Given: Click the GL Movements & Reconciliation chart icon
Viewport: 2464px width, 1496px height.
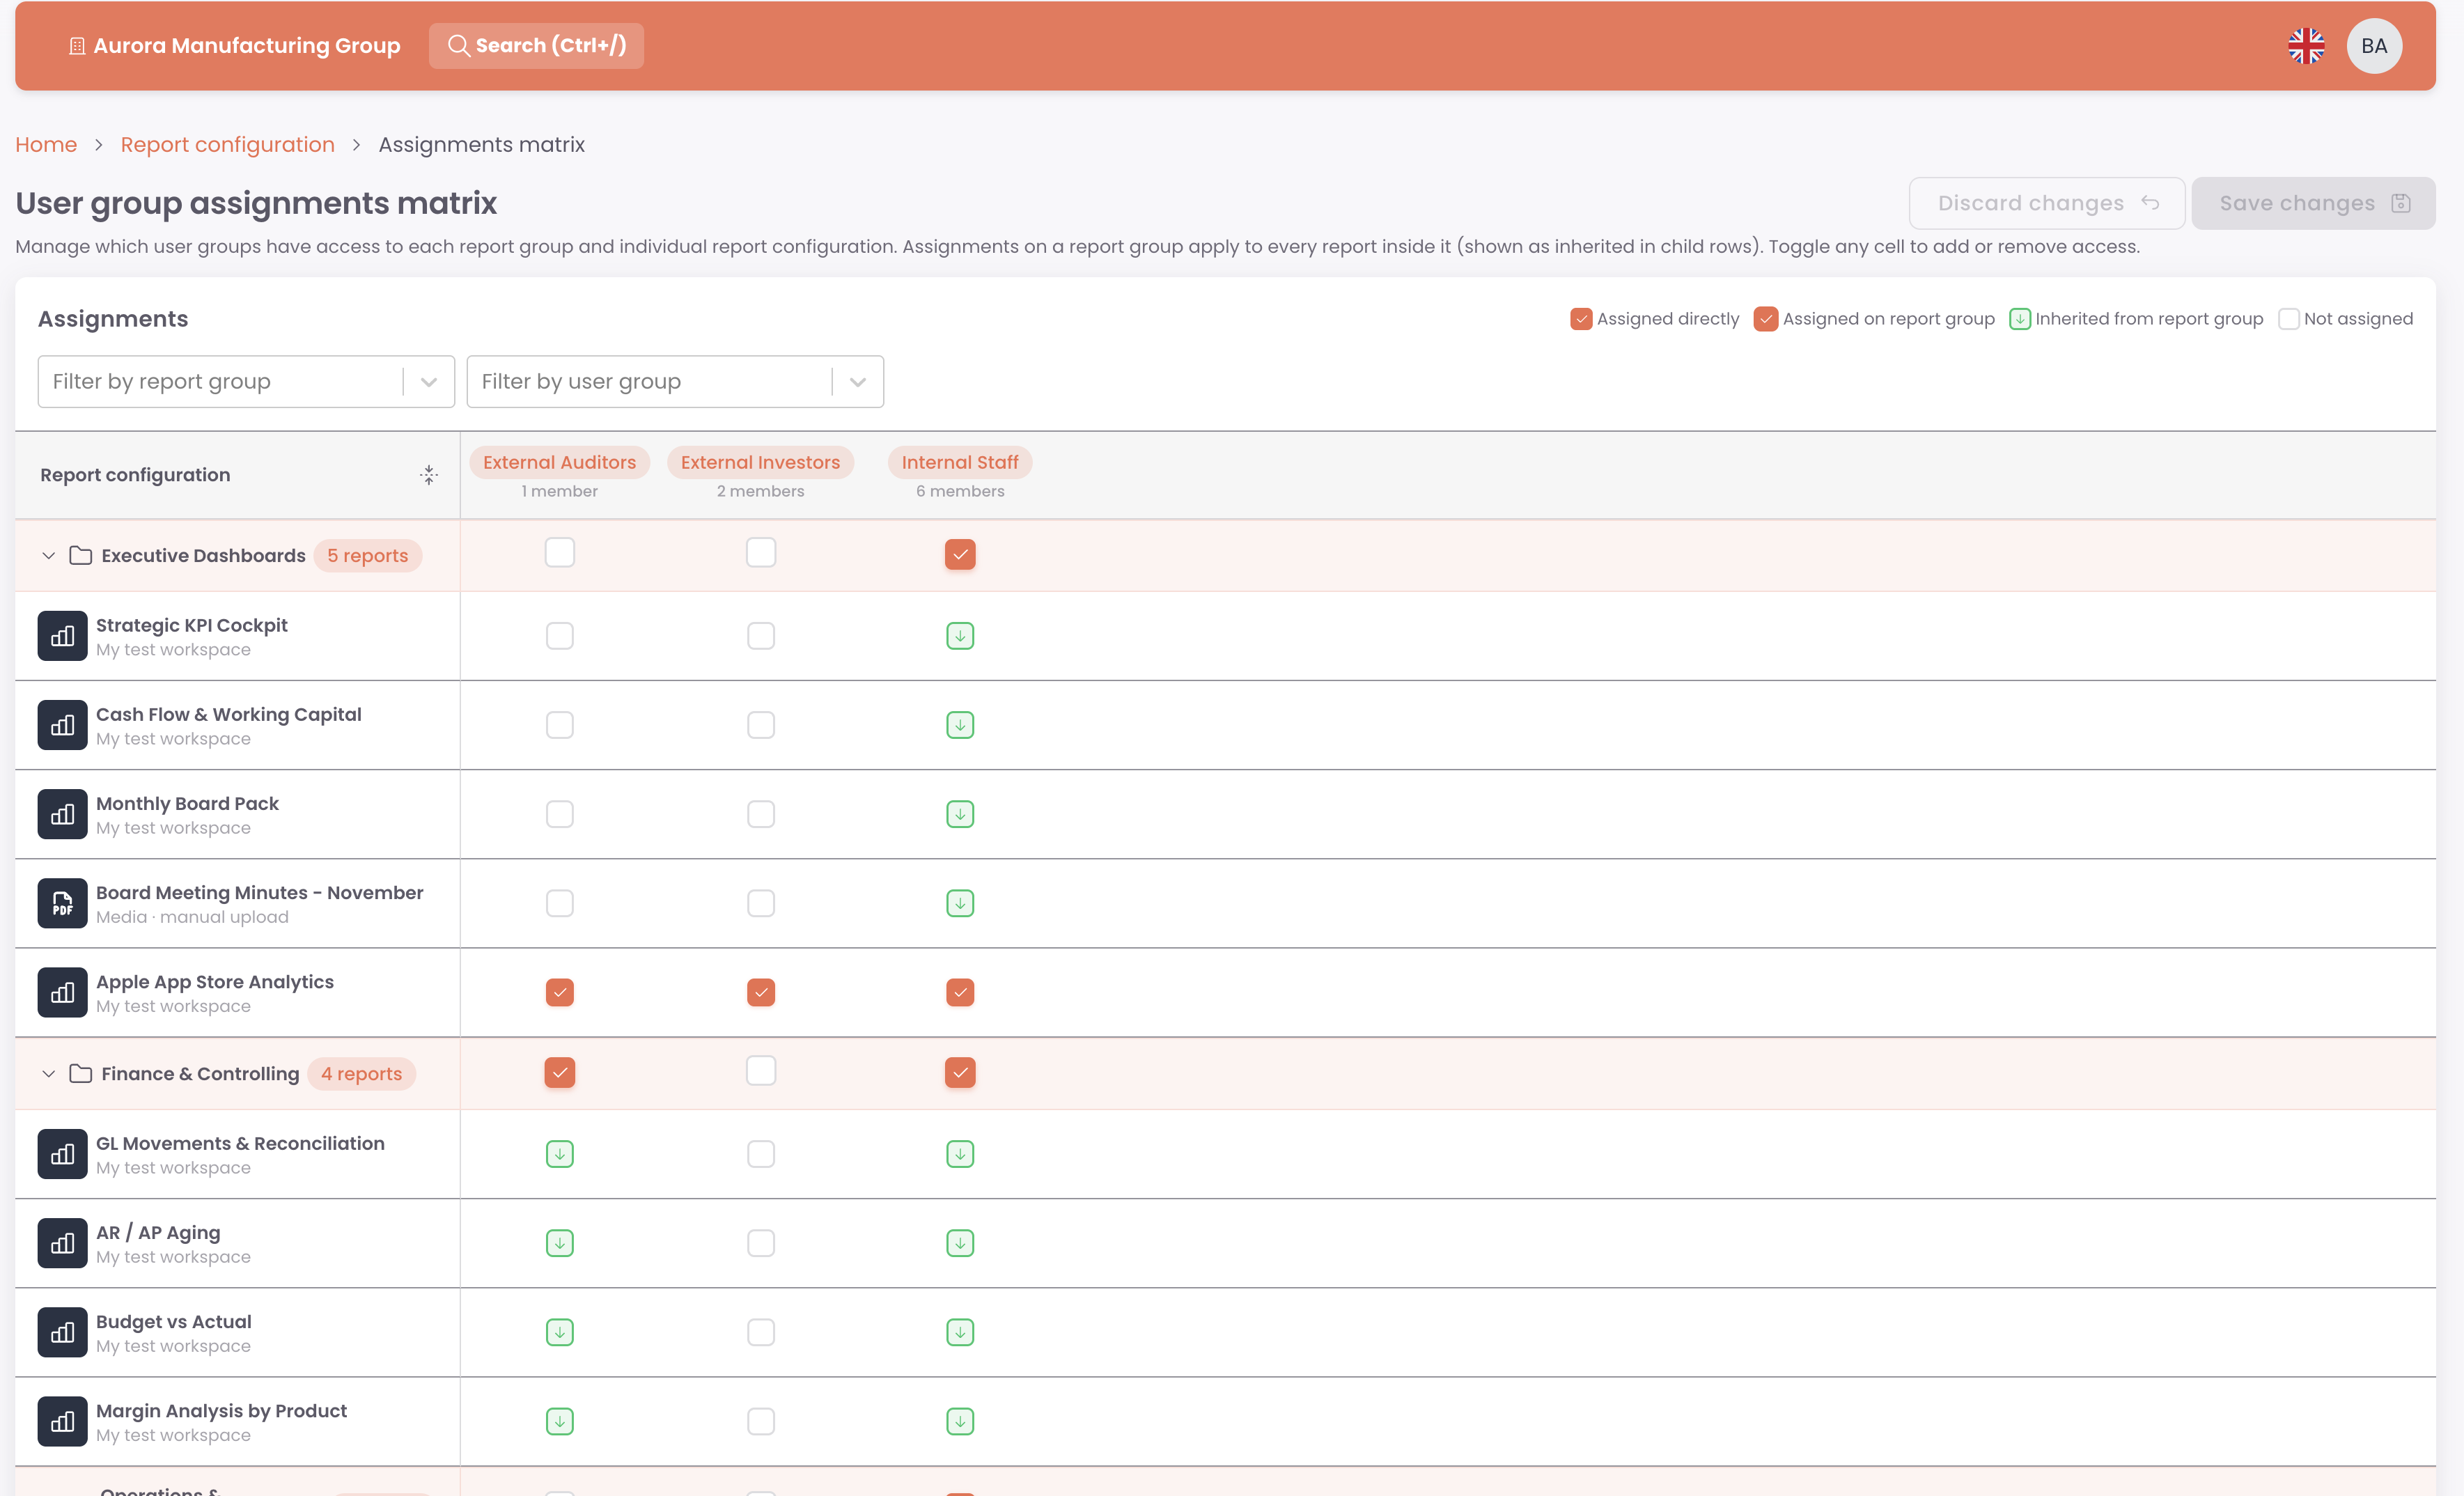Looking at the screenshot, I should click(x=62, y=1154).
